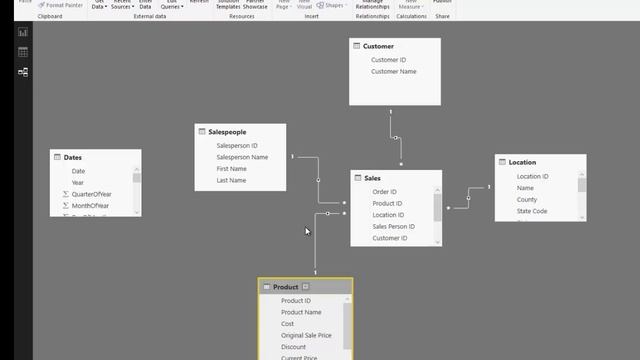Select Salesperson ID field in Salespeople table
Image resolution: width=640 pixels, height=360 pixels.
[x=237, y=145]
